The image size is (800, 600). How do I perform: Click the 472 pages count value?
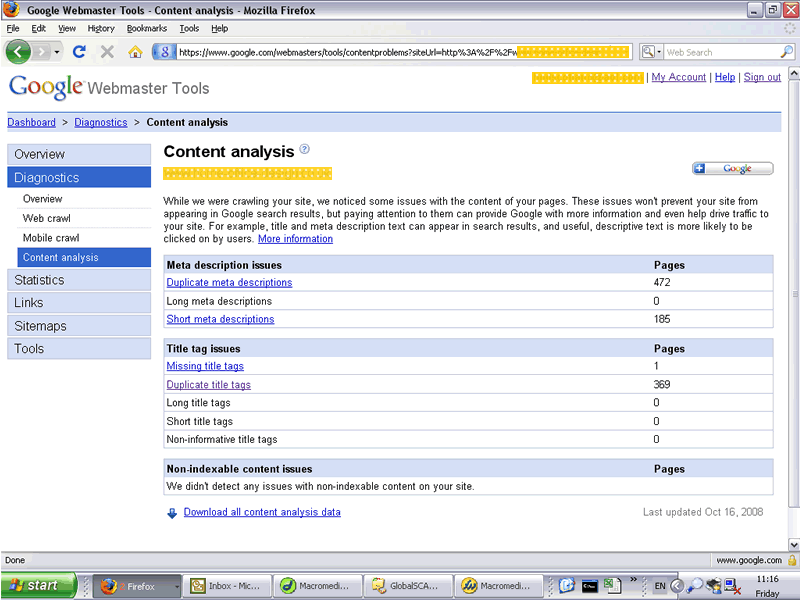(x=662, y=283)
